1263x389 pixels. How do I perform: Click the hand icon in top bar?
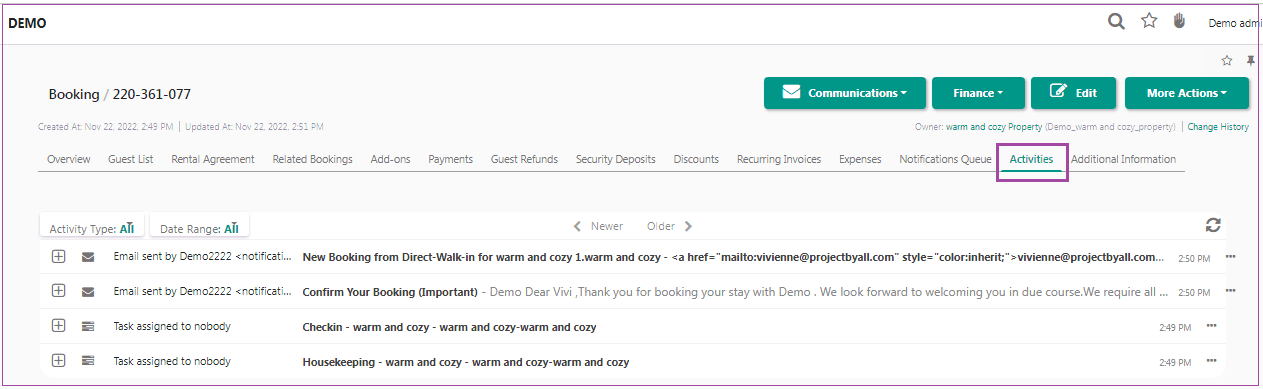[1180, 21]
